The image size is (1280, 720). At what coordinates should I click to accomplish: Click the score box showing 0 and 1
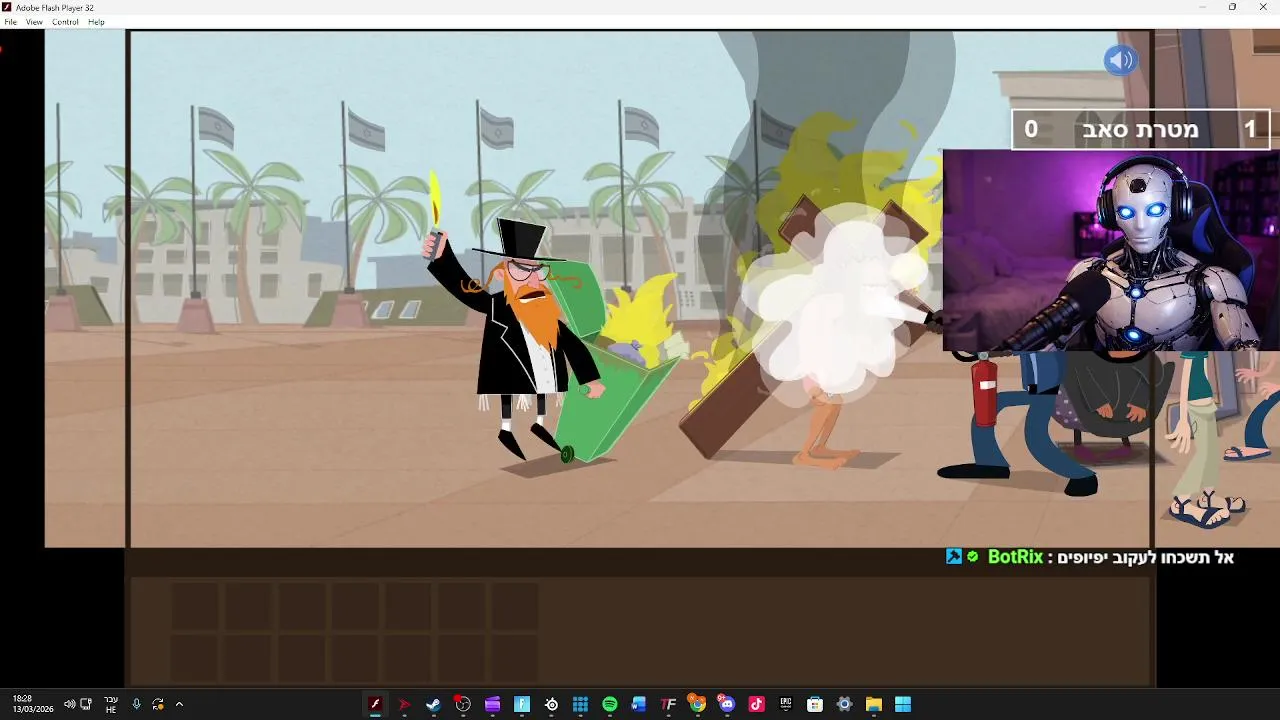[1141, 129]
